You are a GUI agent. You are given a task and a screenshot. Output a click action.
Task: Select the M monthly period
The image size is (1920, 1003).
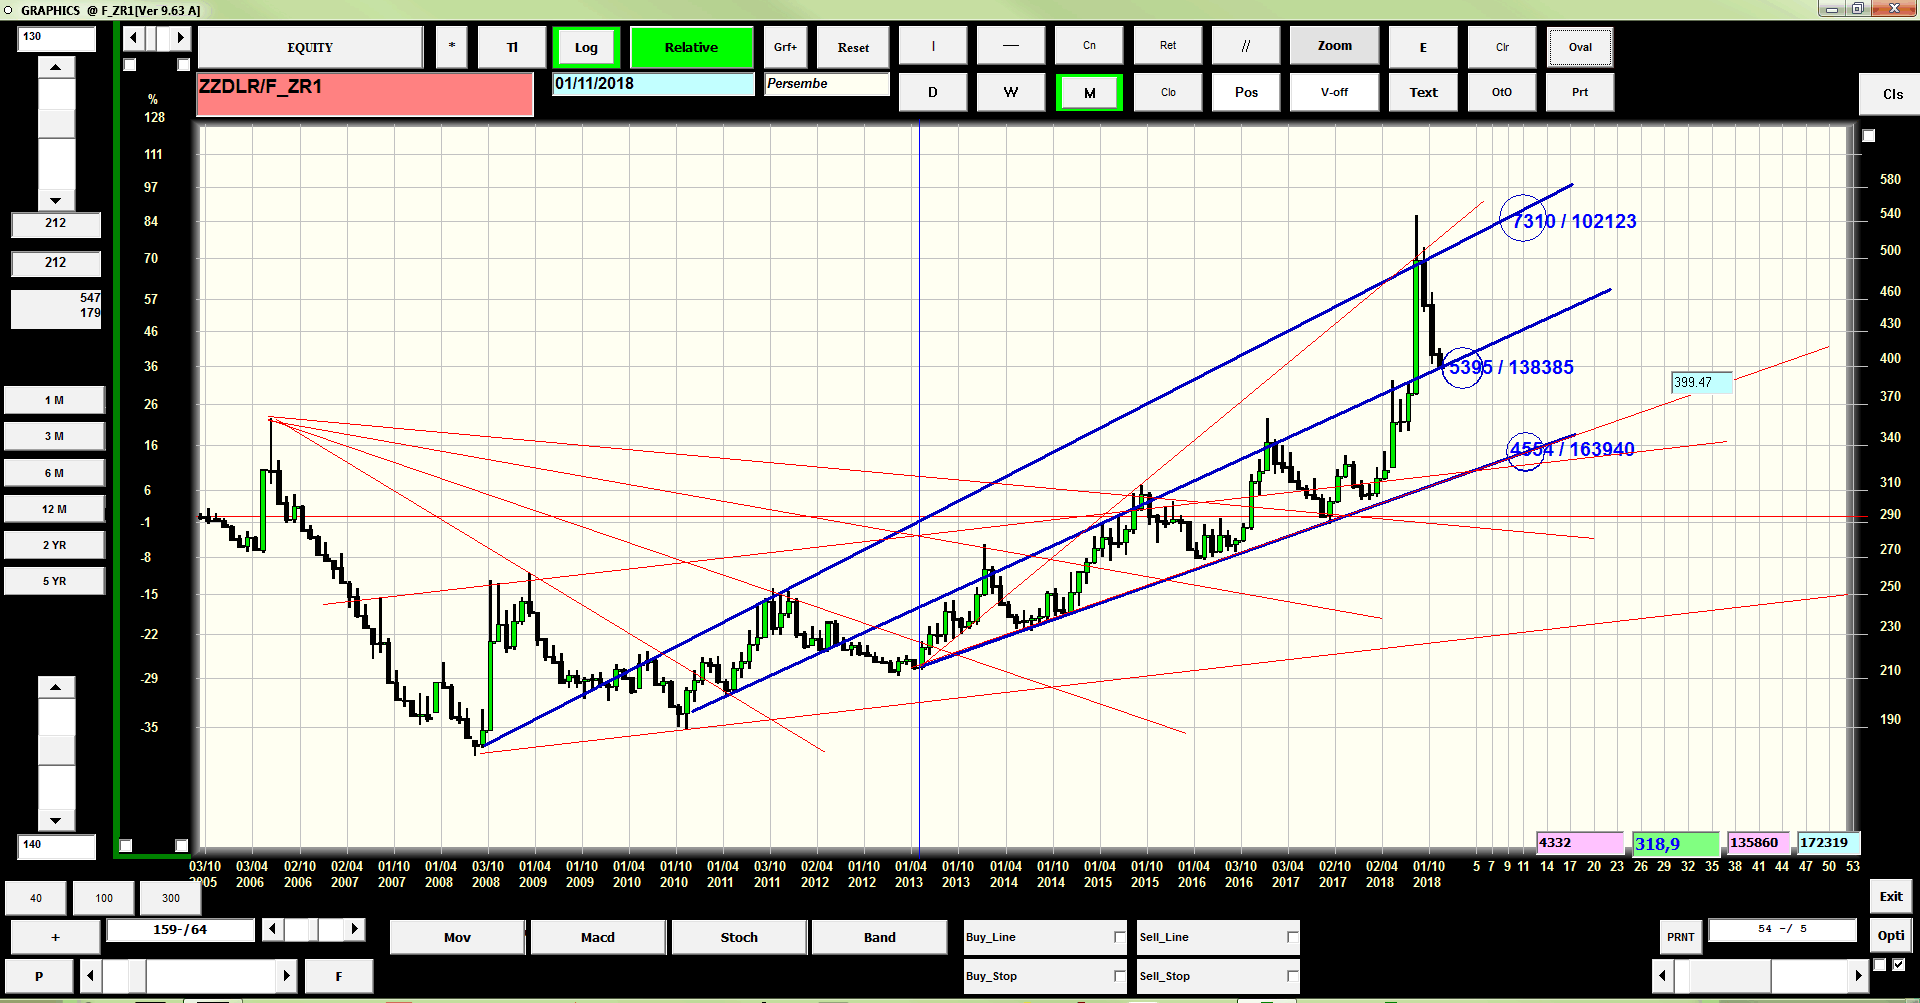point(1089,92)
